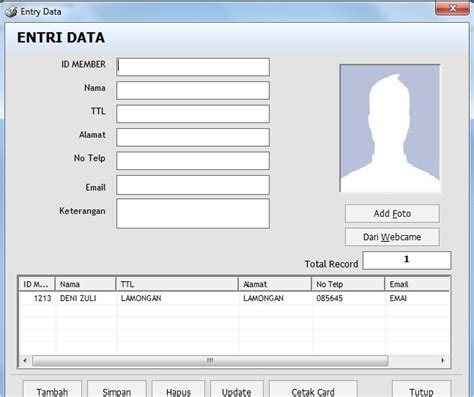Click the Tambah button
Viewport: 474px width, 397px height.
[x=52, y=390]
